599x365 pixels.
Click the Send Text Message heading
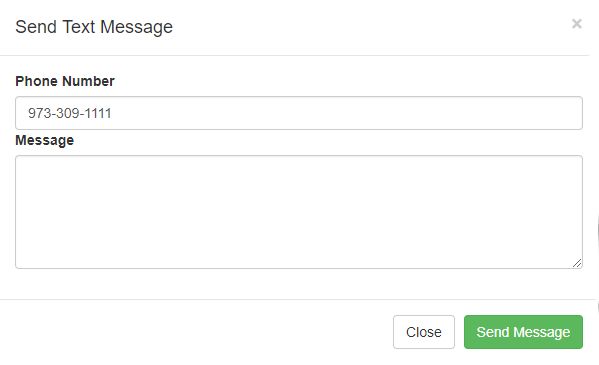pyautogui.click(x=94, y=27)
